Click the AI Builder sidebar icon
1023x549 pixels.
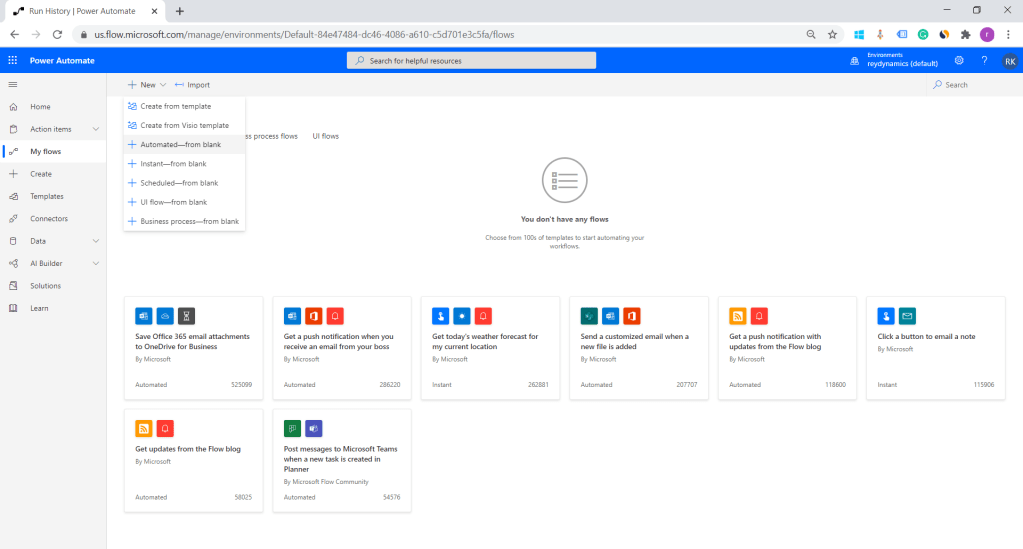point(13,264)
